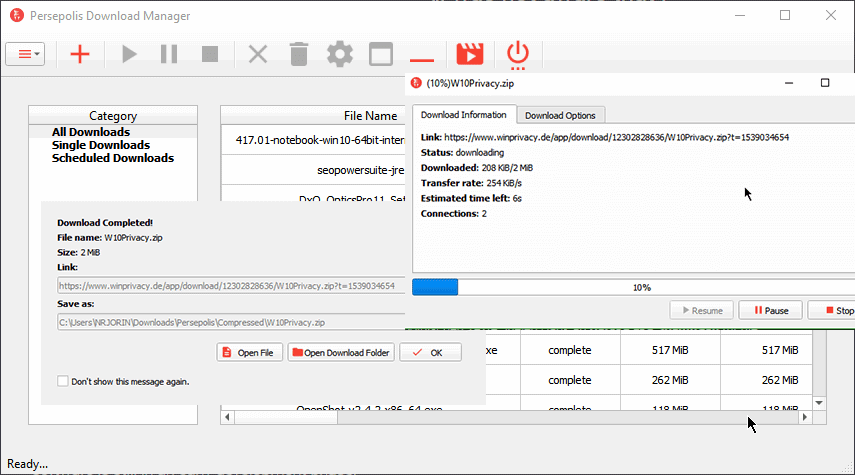Click the complete status in 262 MiB row
The height and width of the screenshot is (475, 855).
pyautogui.click(x=570, y=380)
